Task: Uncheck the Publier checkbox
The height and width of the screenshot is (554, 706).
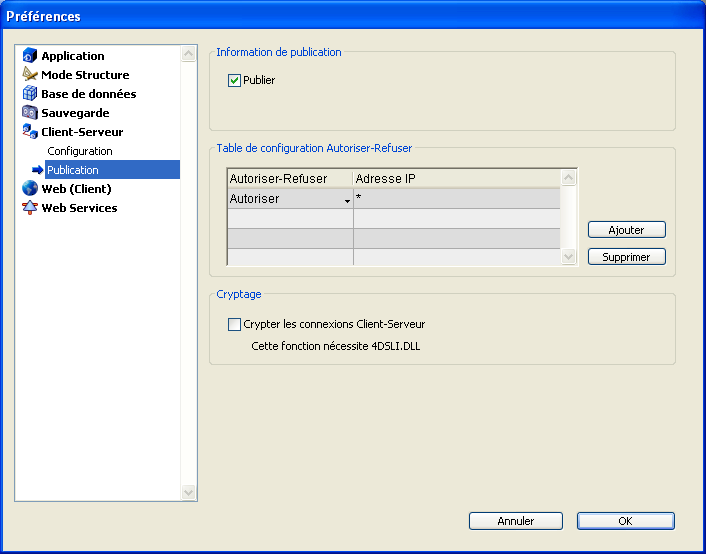Action: pyautogui.click(x=235, y=80)
